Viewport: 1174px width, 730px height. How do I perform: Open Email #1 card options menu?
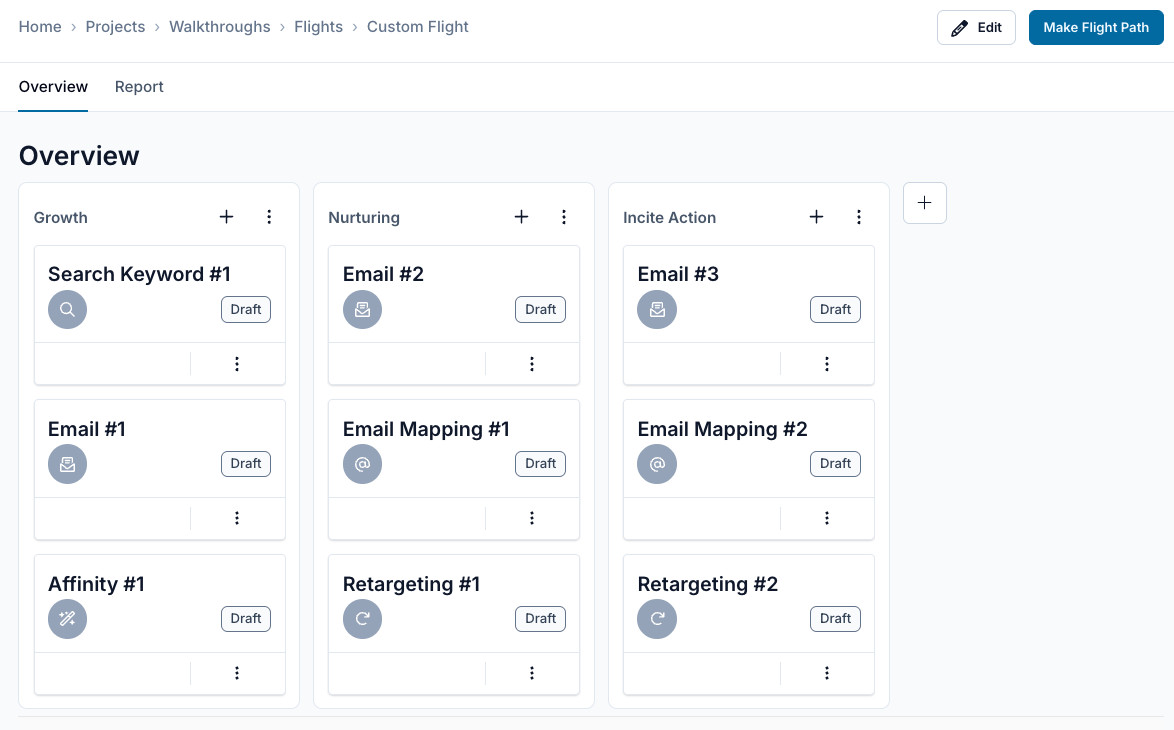point(237,518)
